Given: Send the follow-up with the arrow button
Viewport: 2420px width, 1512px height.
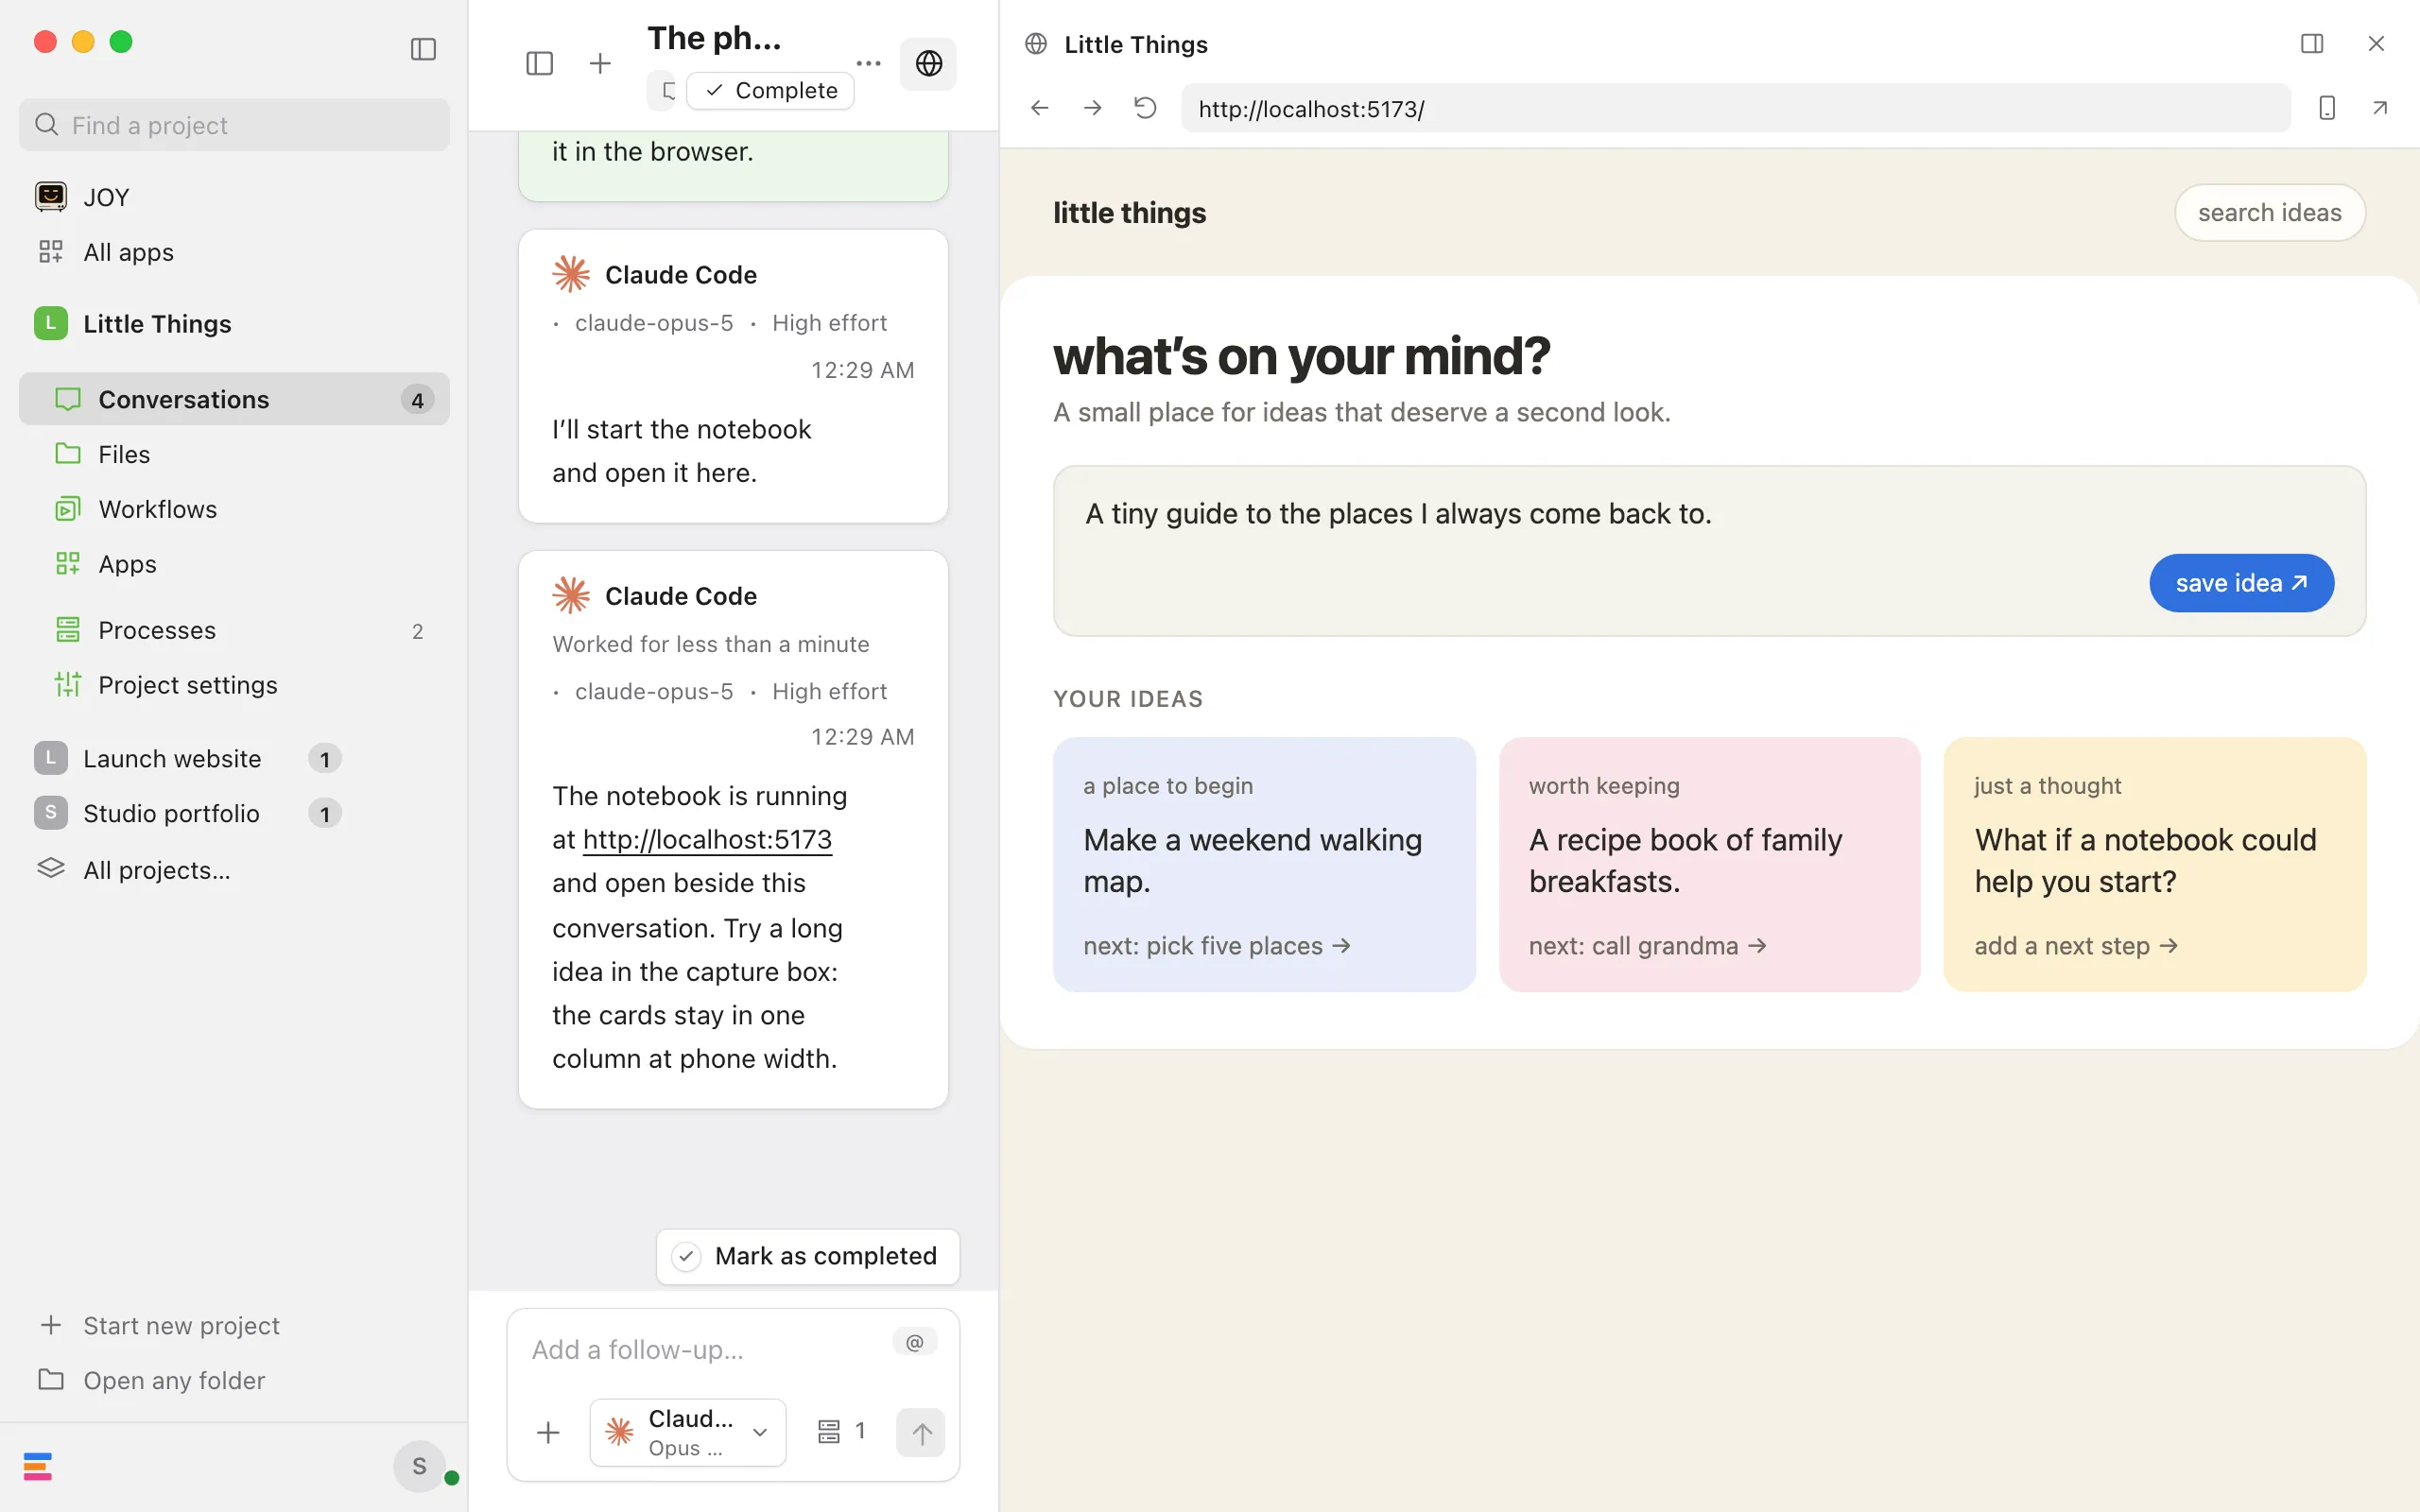Looking at the screenshot, I should point(921,1432).
